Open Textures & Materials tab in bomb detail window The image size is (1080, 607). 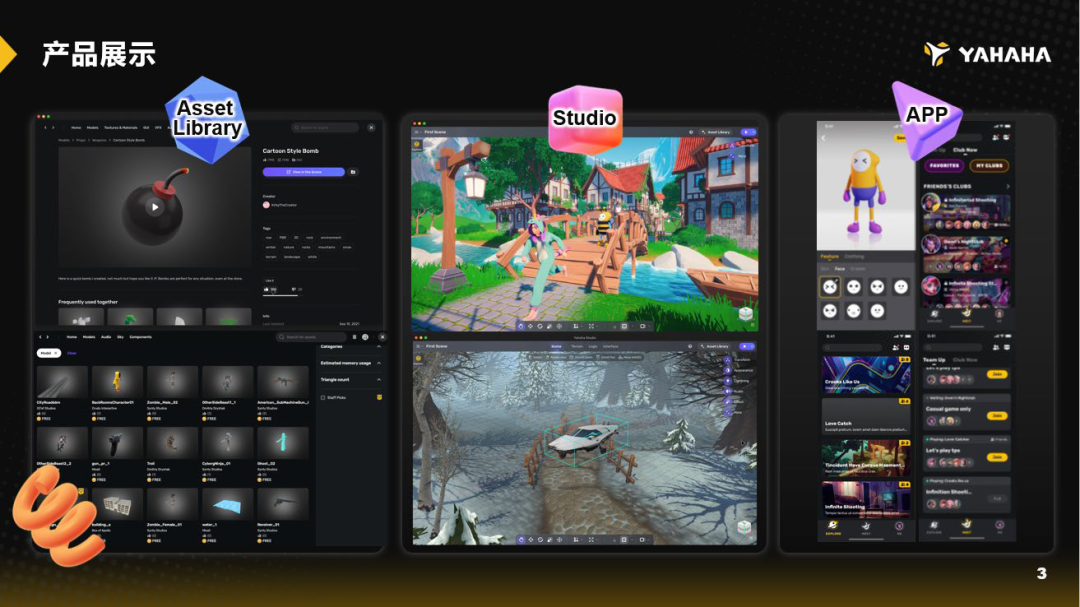pyautogui.click(x=121, y=127)
